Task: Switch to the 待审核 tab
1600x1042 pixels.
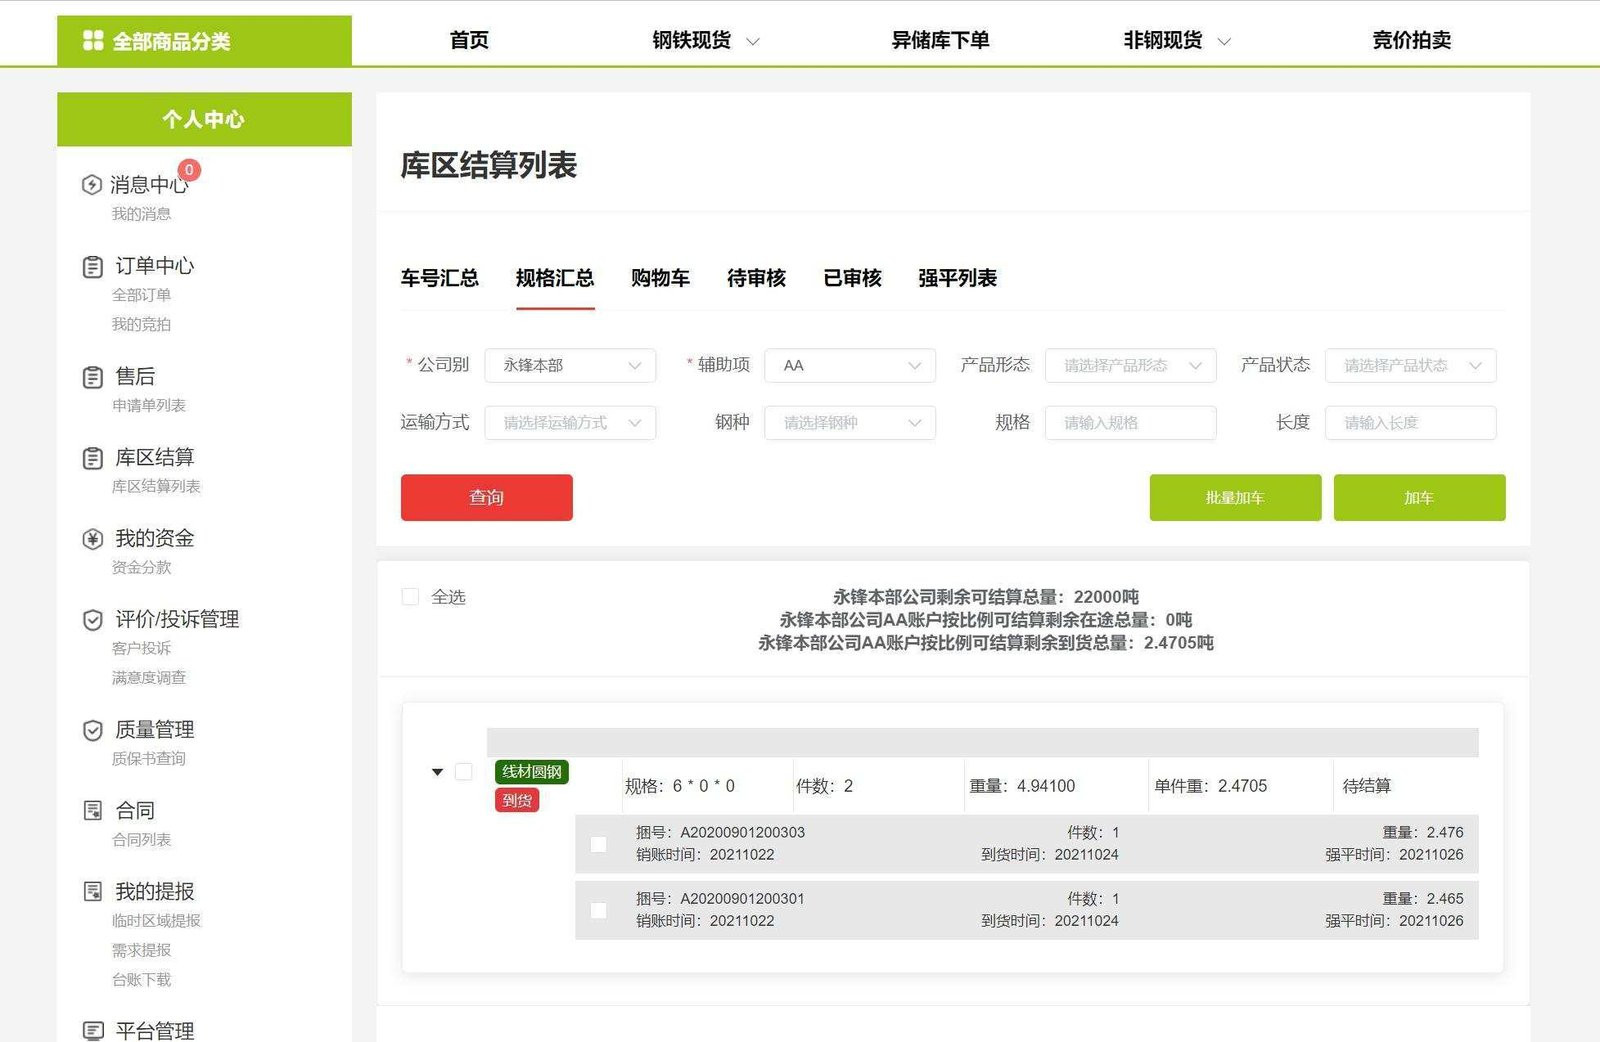Action: click(756, 278)
